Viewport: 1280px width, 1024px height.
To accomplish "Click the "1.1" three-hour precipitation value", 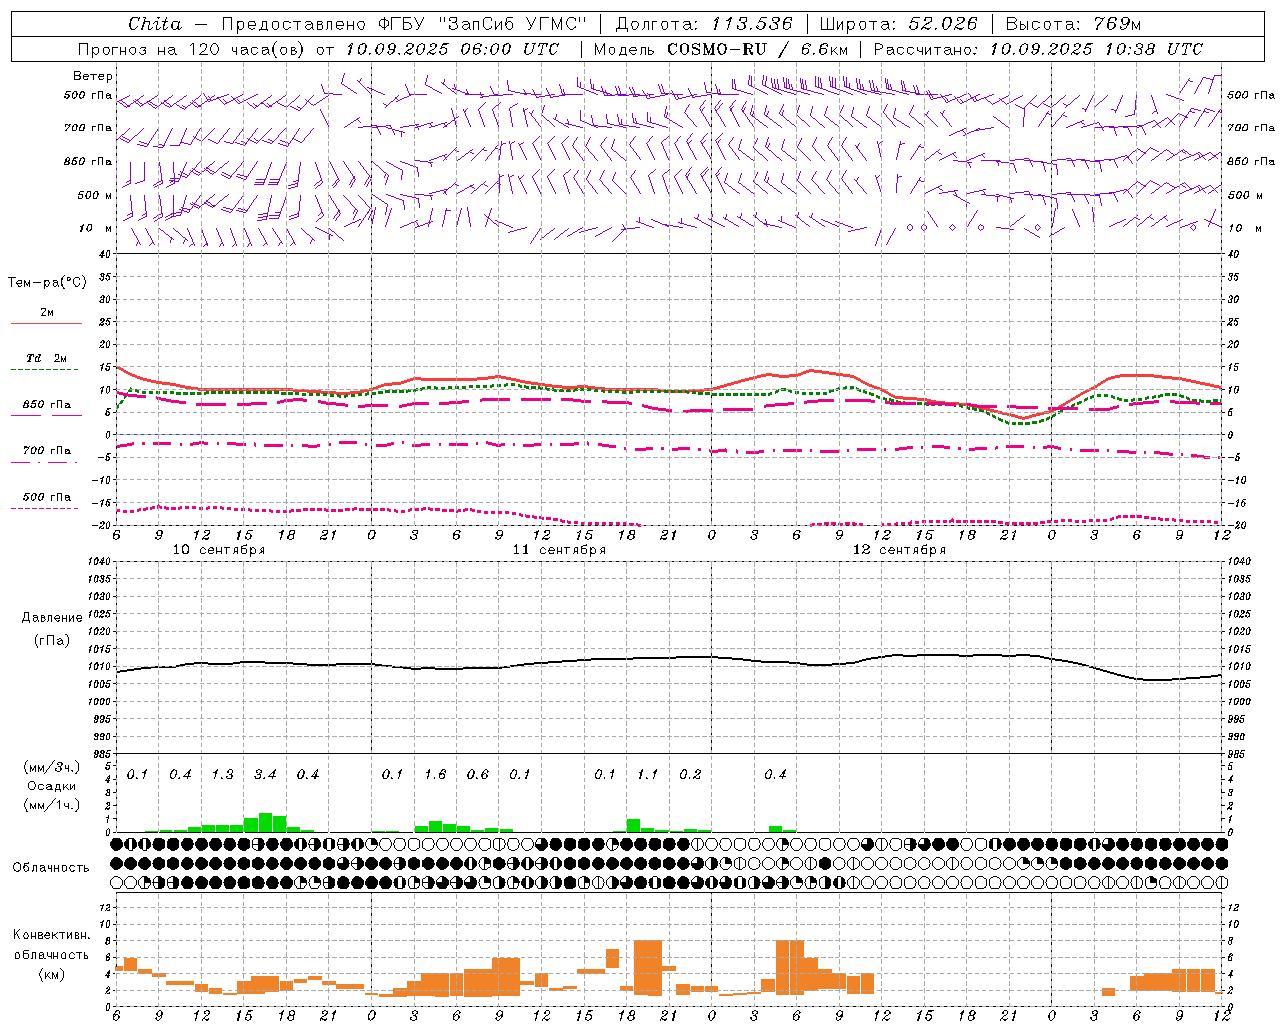I will coord(648,775).
